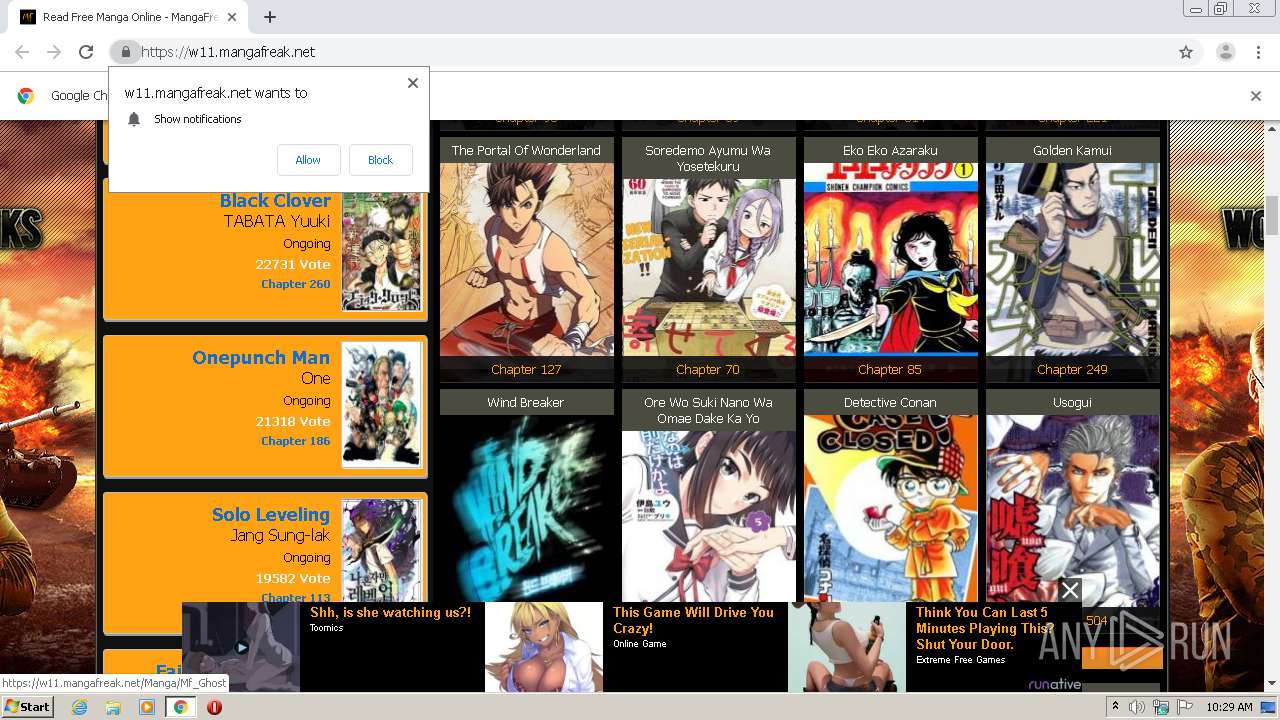Open Windows Explorer folder in taskbar

[113, 707]
